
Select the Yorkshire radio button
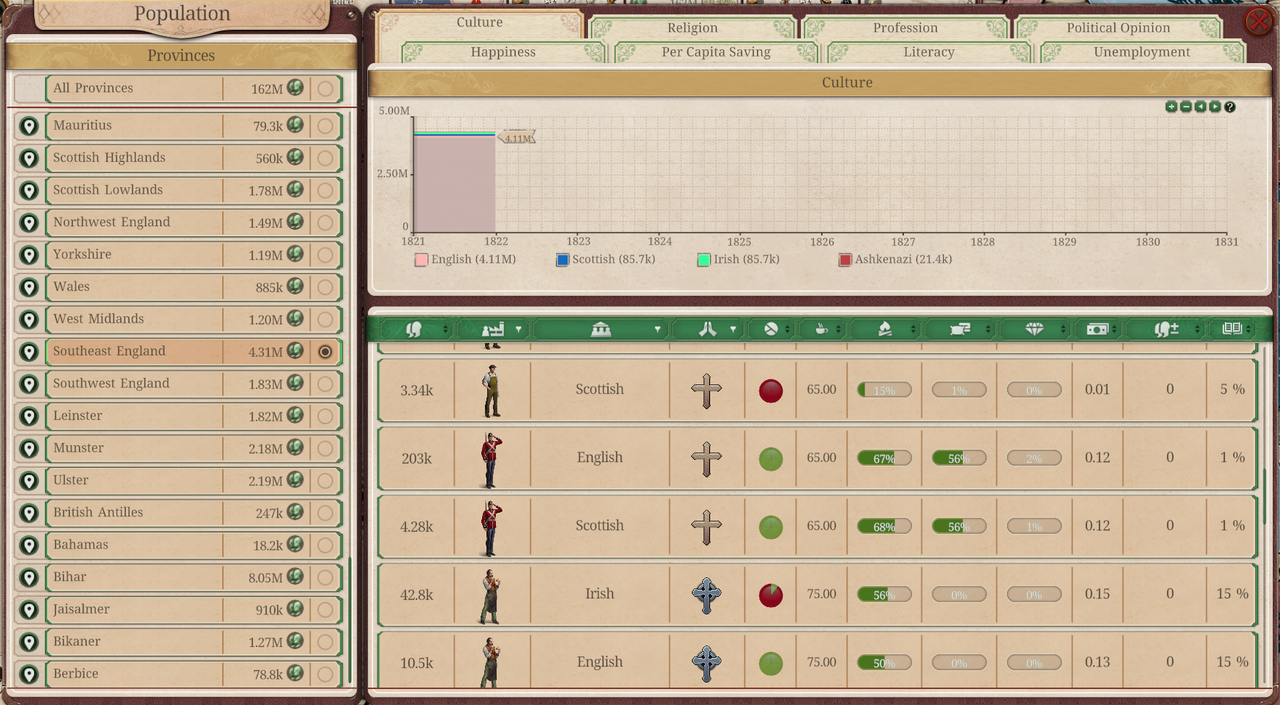pos(325,255)
